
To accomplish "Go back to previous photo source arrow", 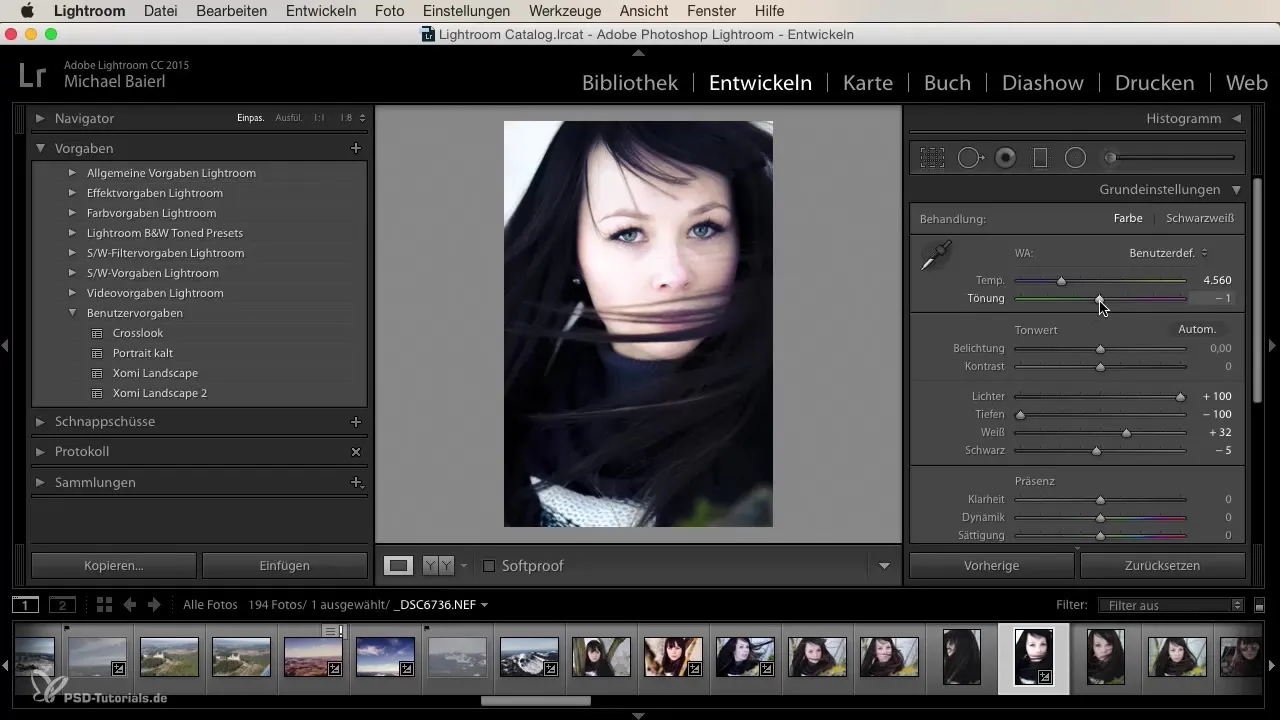I will coord(130,605).
